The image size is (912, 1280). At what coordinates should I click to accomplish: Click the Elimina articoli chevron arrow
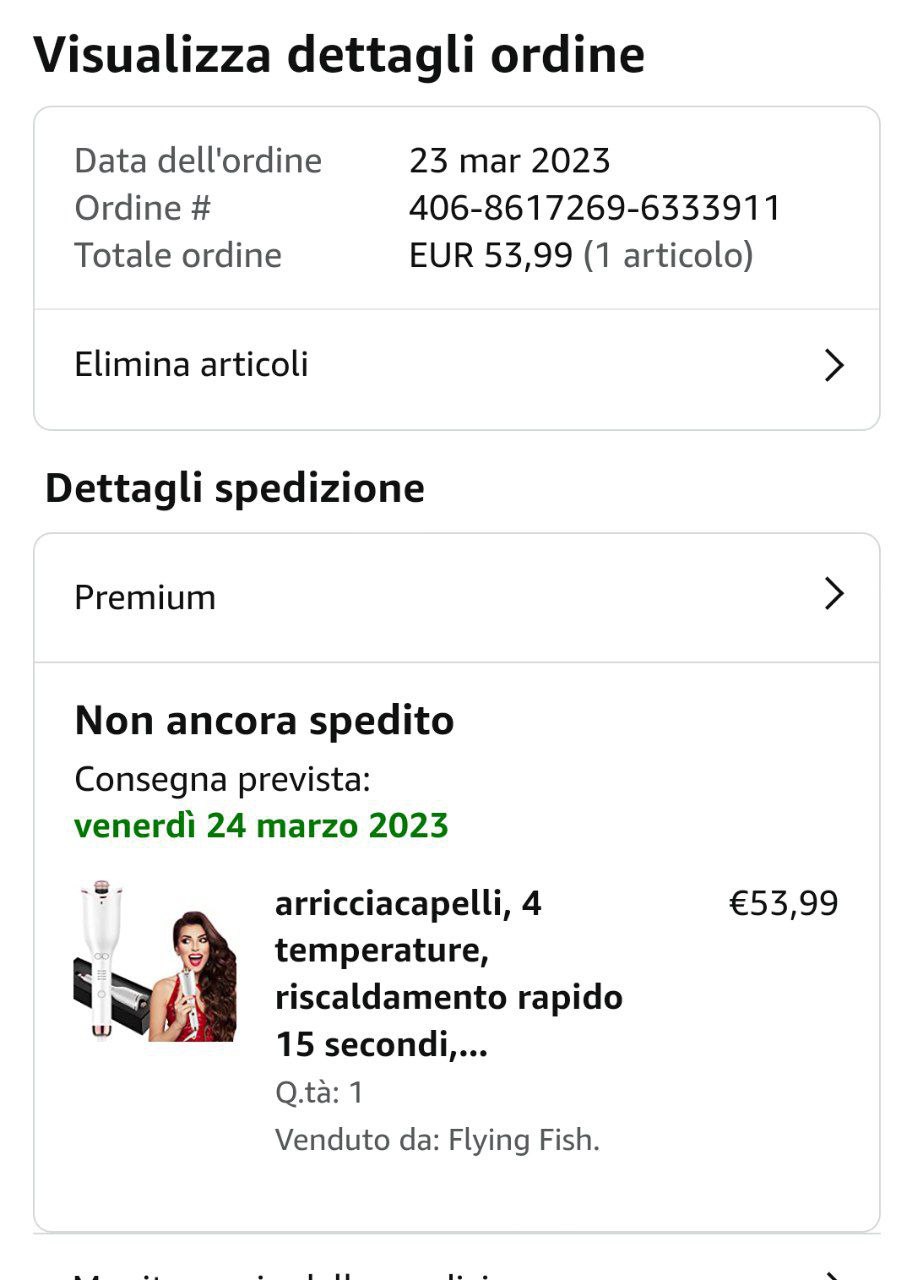pyautogui.click(x=834, y=366)
